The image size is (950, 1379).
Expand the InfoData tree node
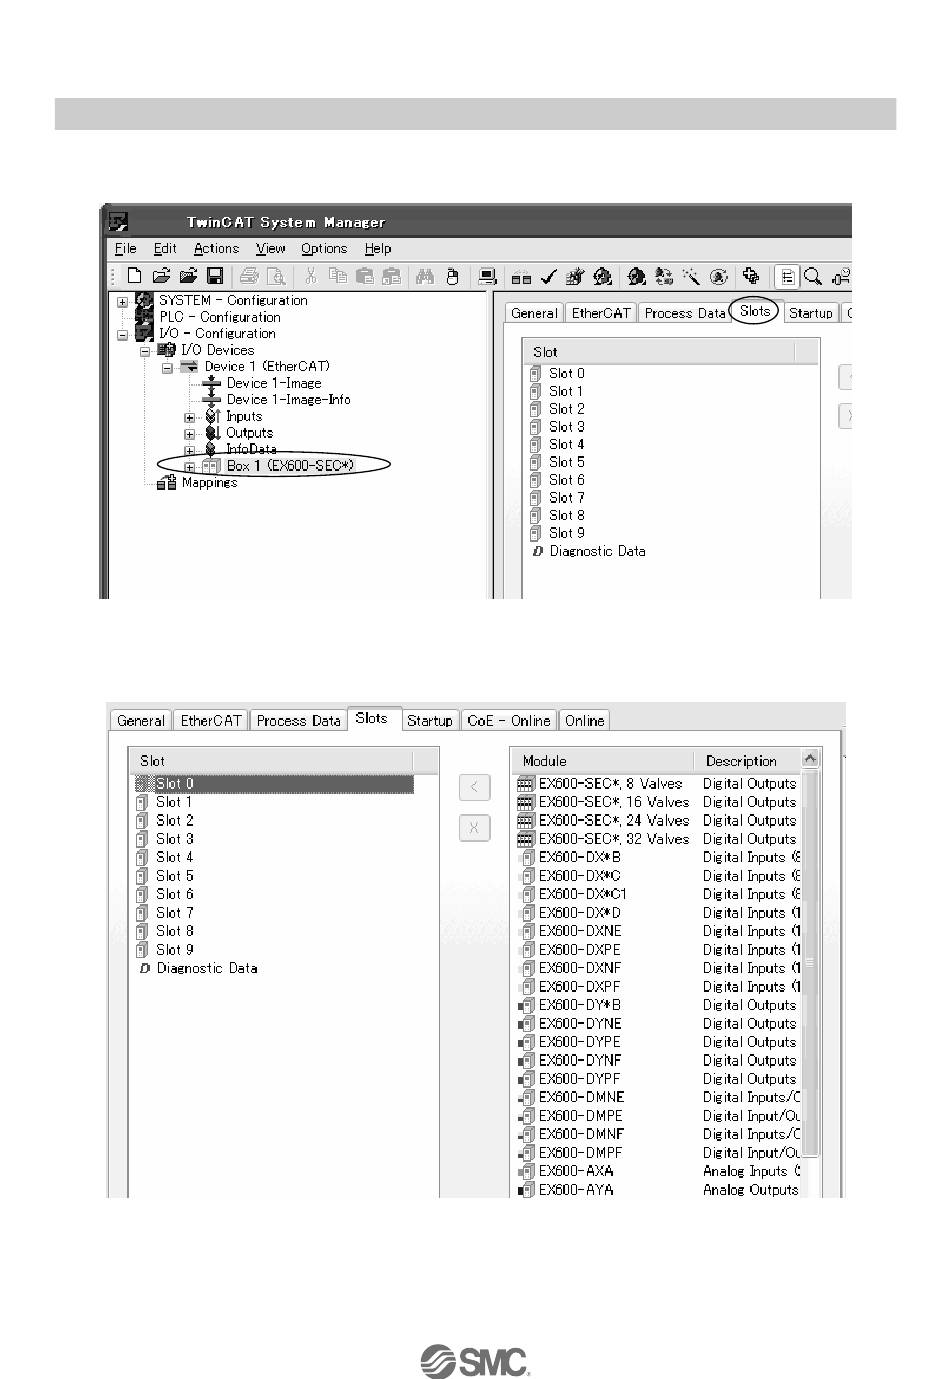click(x=189, y=450)
